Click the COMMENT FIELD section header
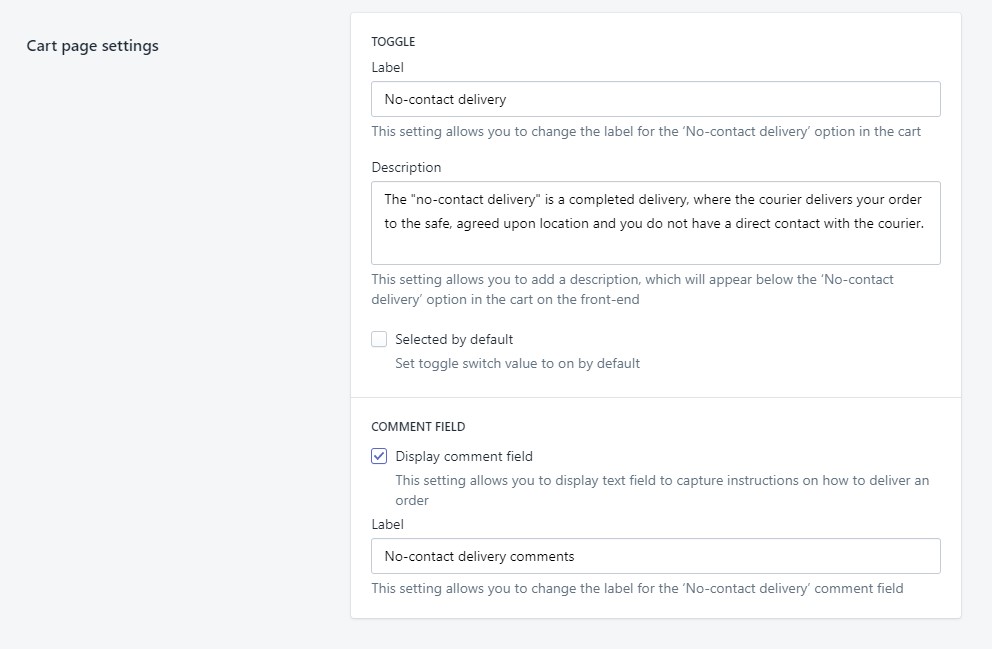The image size is (992, 649). coord(417,426)
